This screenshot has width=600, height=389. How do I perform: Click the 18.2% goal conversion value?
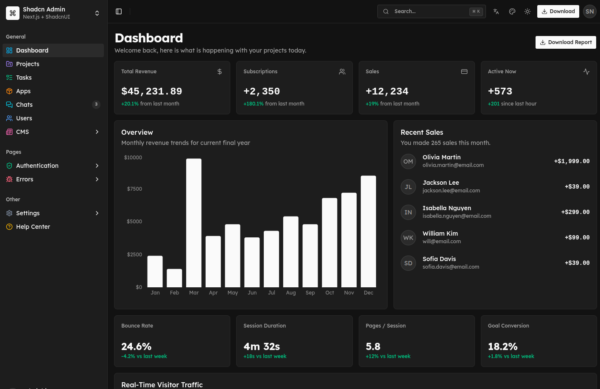click(x=502, y=347)
